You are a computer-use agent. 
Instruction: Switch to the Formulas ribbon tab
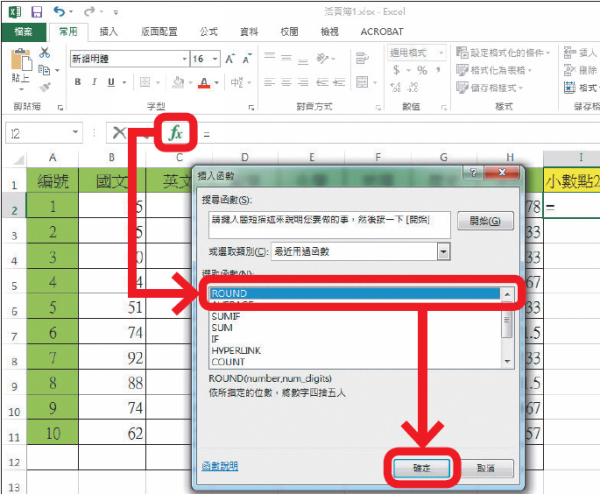[209, 32]
